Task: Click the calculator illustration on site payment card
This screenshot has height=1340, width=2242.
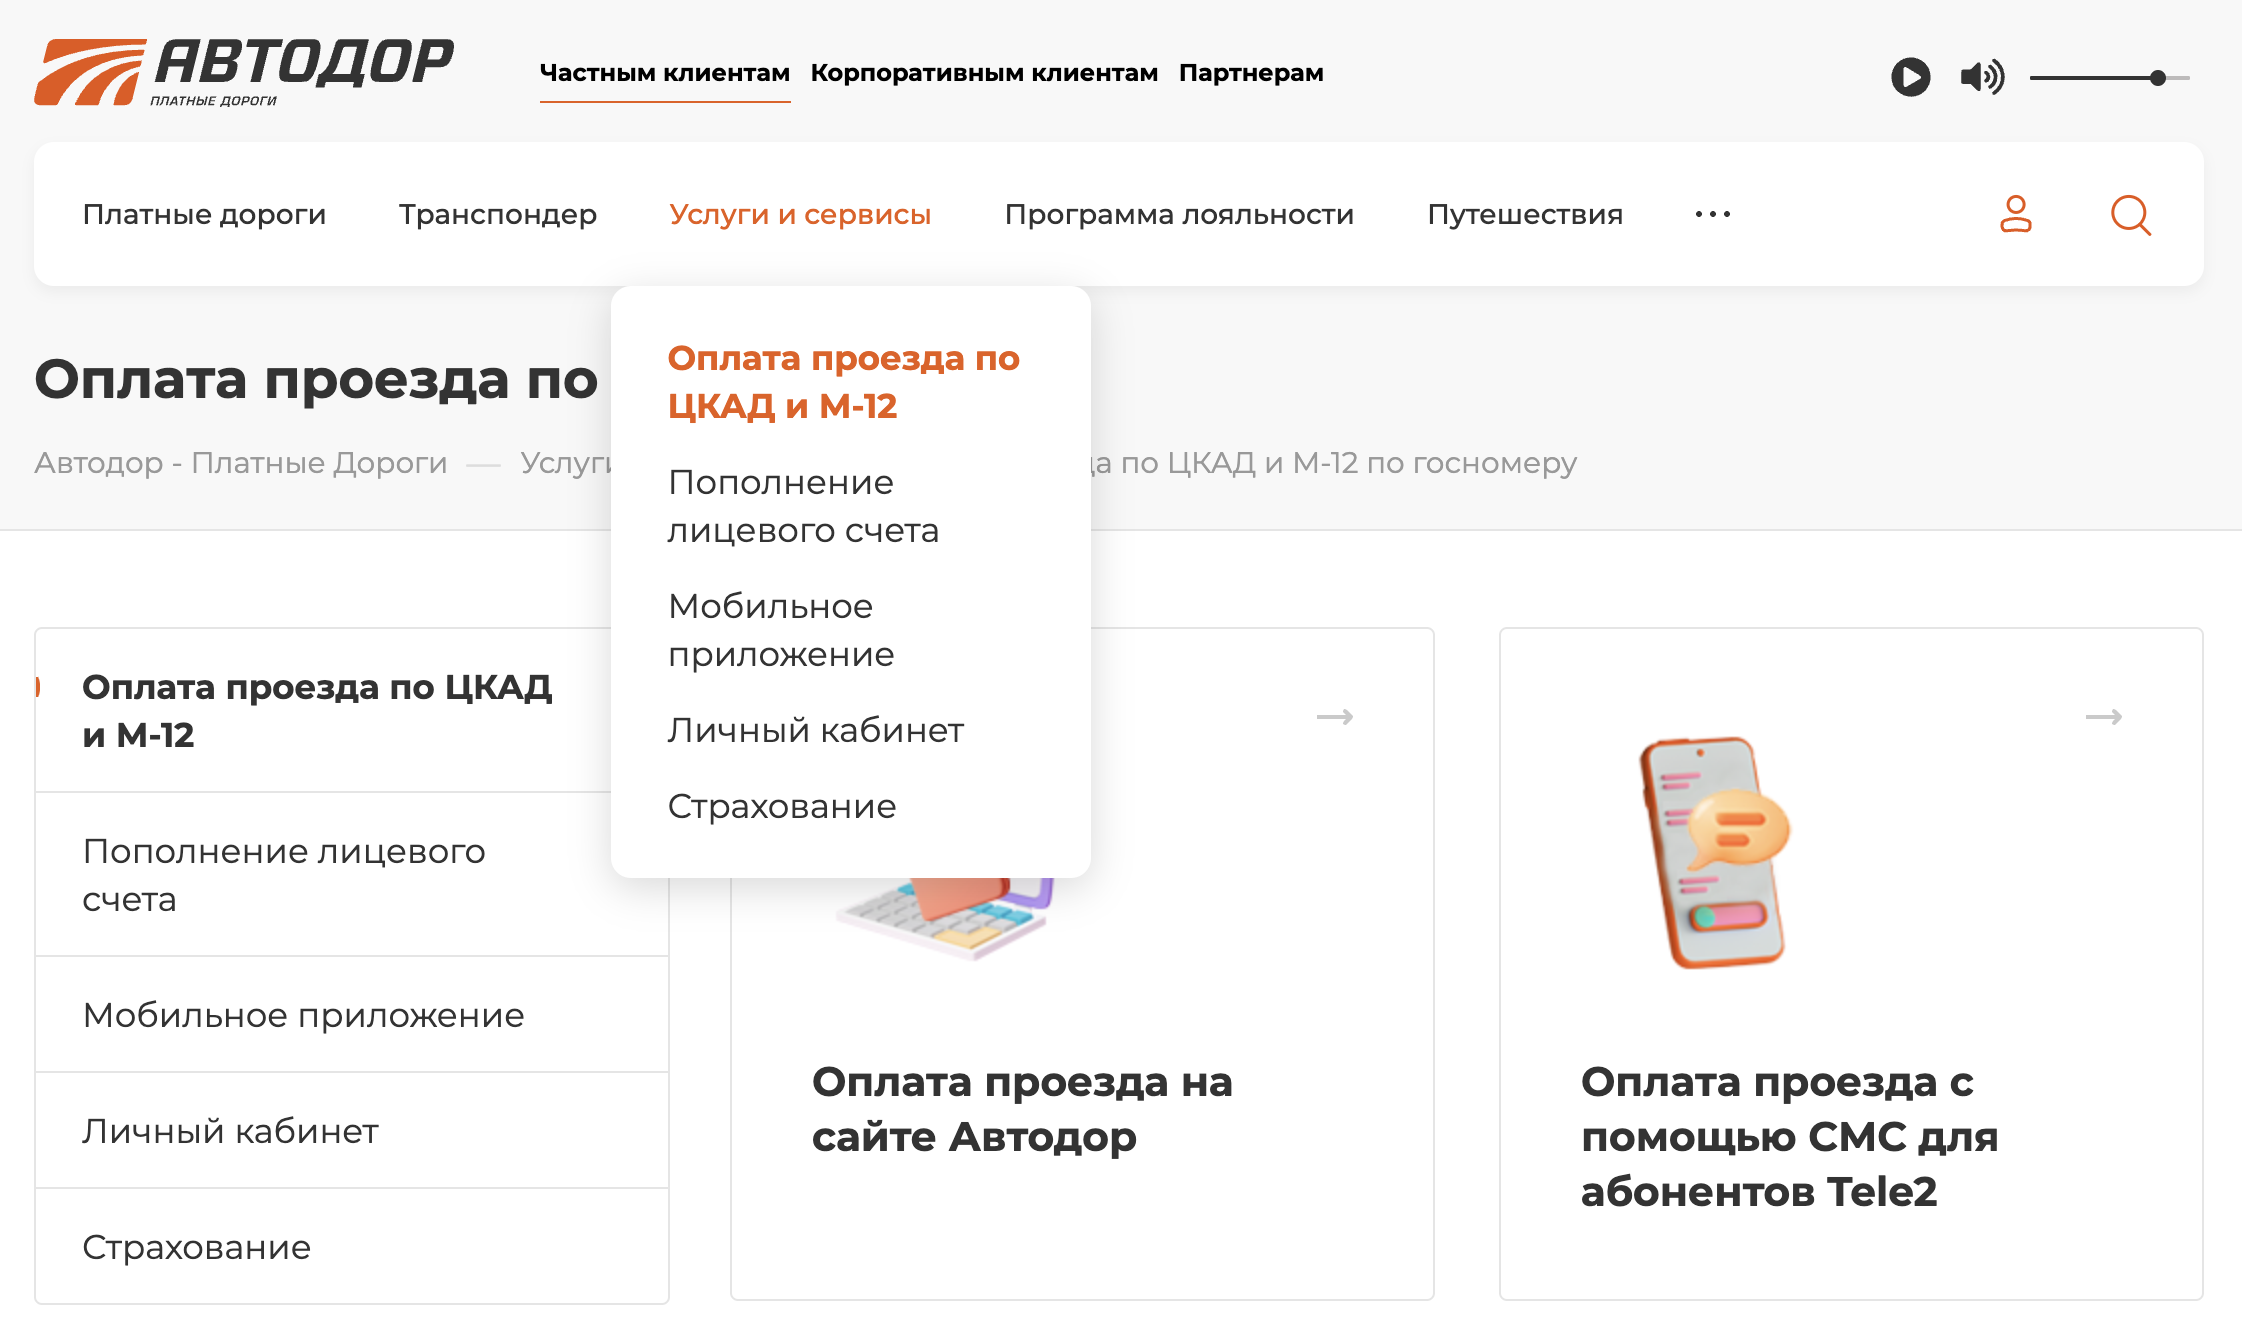Action: coord(945,918)
